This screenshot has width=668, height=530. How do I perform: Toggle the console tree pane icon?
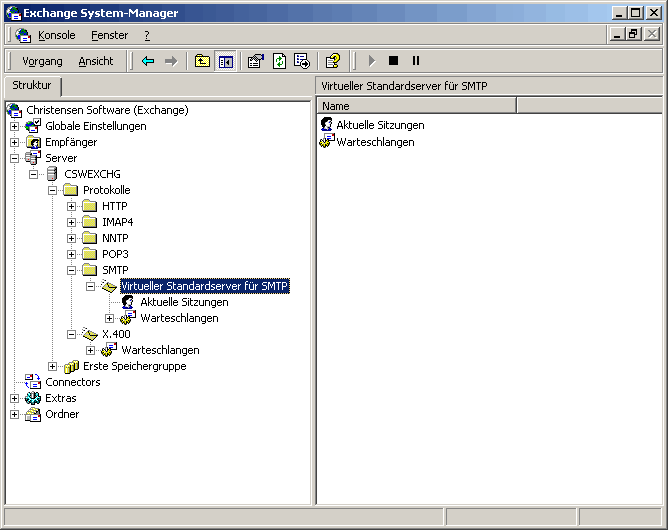point(225,61)
